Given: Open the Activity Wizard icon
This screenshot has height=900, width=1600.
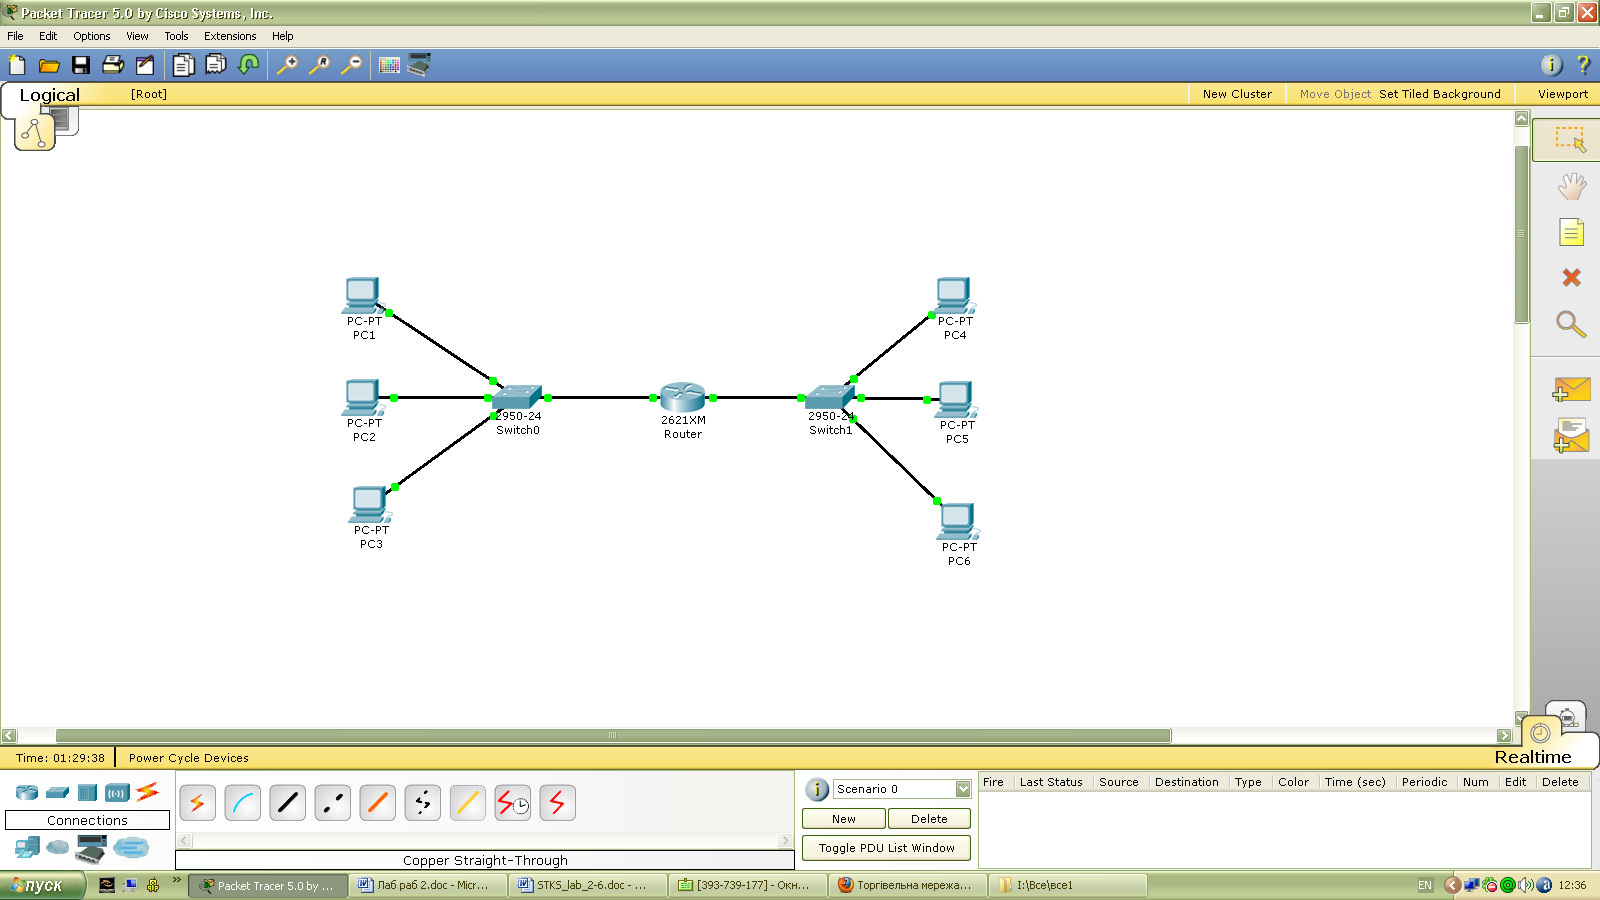Looking at the screenshot, I should pos(145,66).
